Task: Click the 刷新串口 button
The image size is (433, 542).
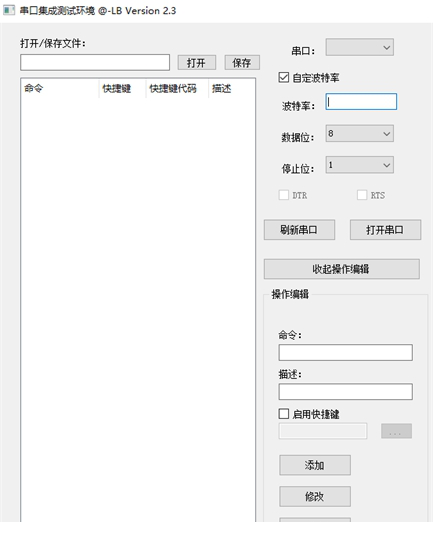Action: pos(299,230)
